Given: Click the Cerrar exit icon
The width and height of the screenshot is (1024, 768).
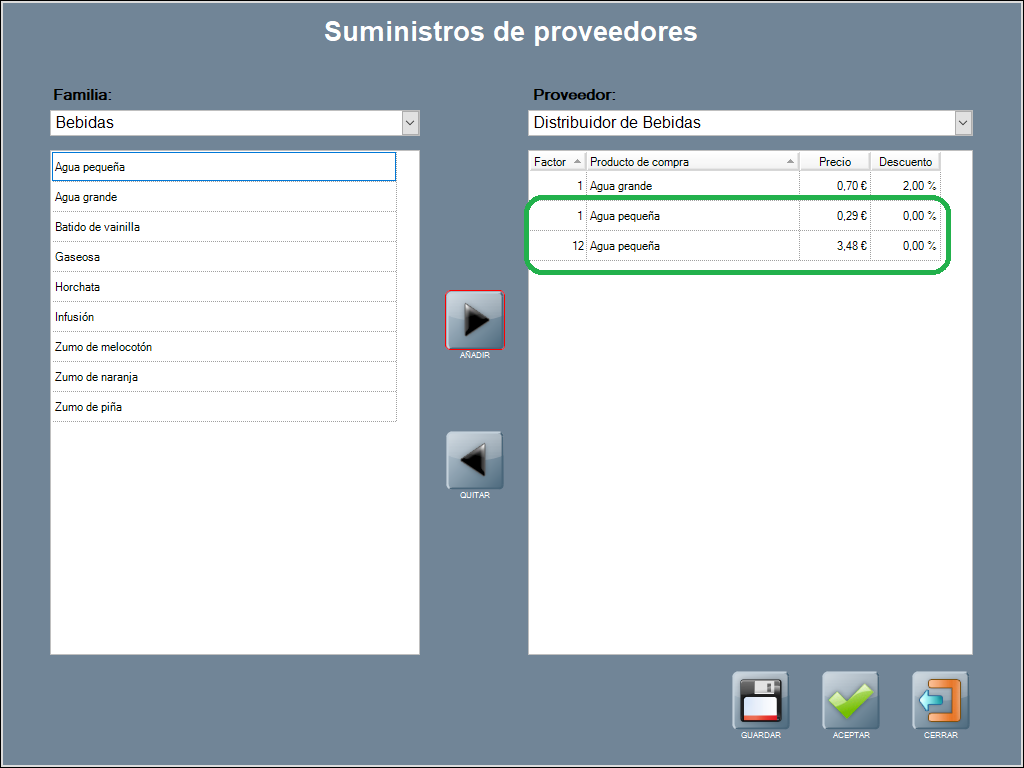Looking at the screenshot, I should tap(940, 701).
